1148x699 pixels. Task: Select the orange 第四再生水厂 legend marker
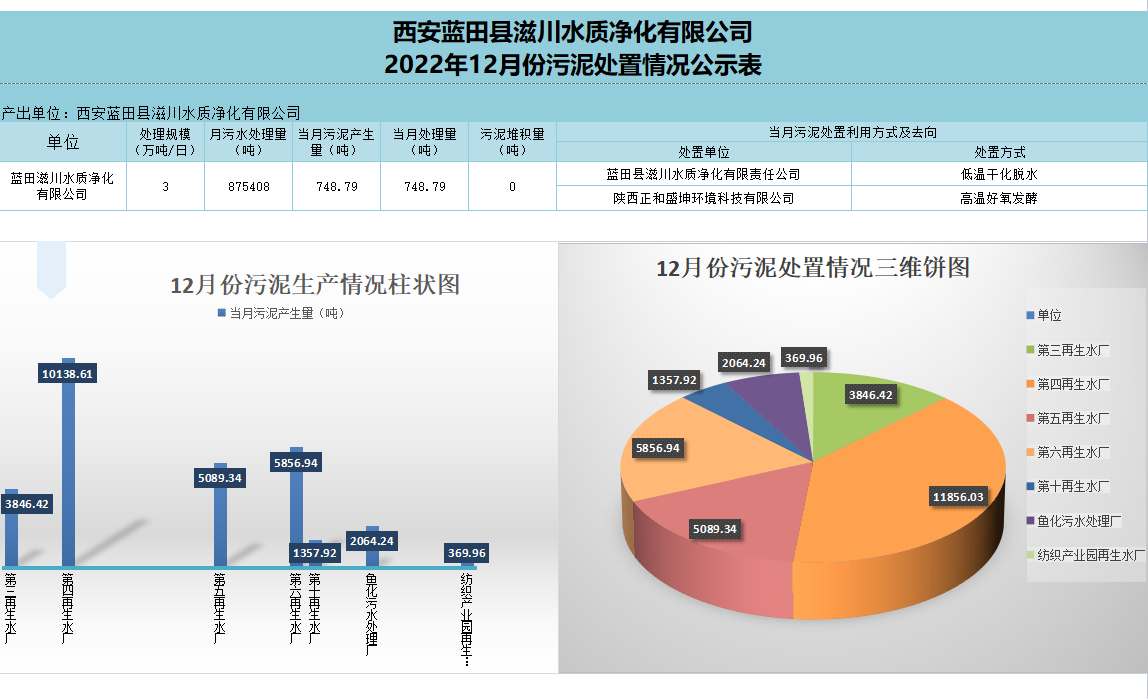[1031, 384]
